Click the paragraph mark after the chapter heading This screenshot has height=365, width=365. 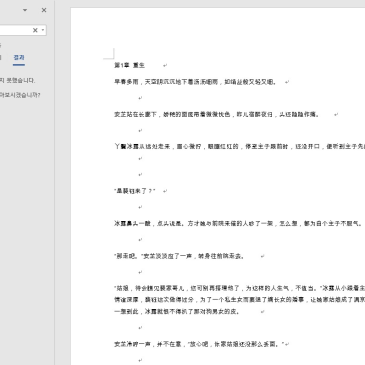(165, 66)
